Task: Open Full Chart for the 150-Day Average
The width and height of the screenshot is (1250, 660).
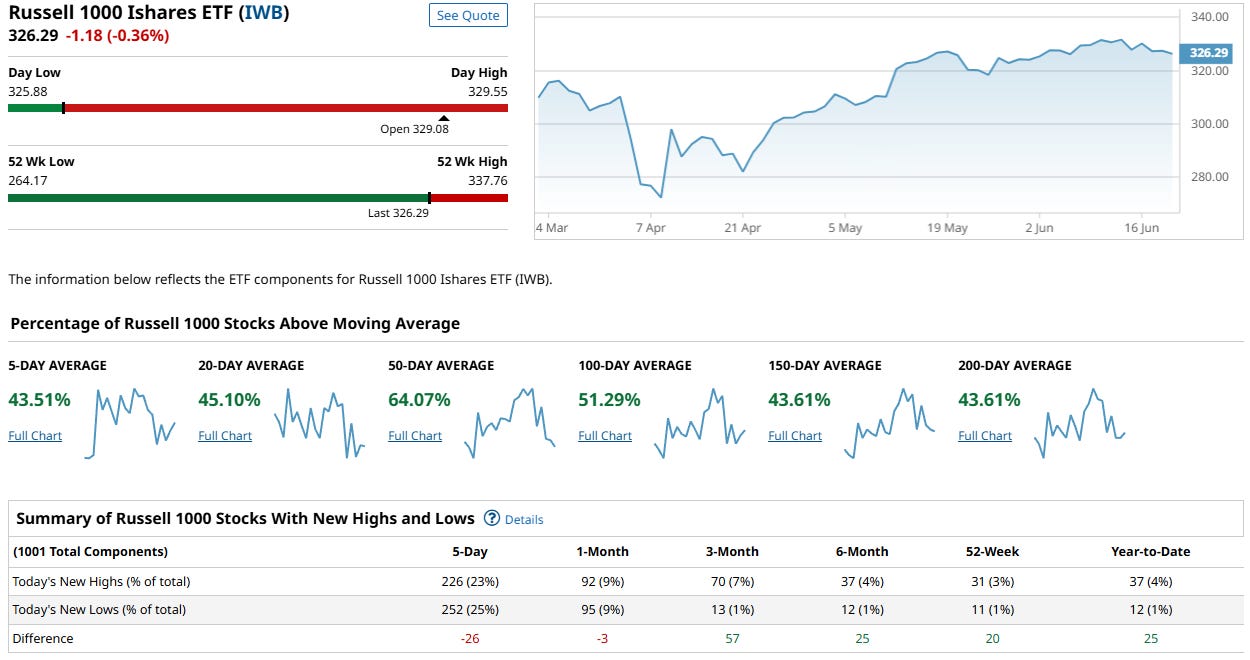Action: pos(795,436)
